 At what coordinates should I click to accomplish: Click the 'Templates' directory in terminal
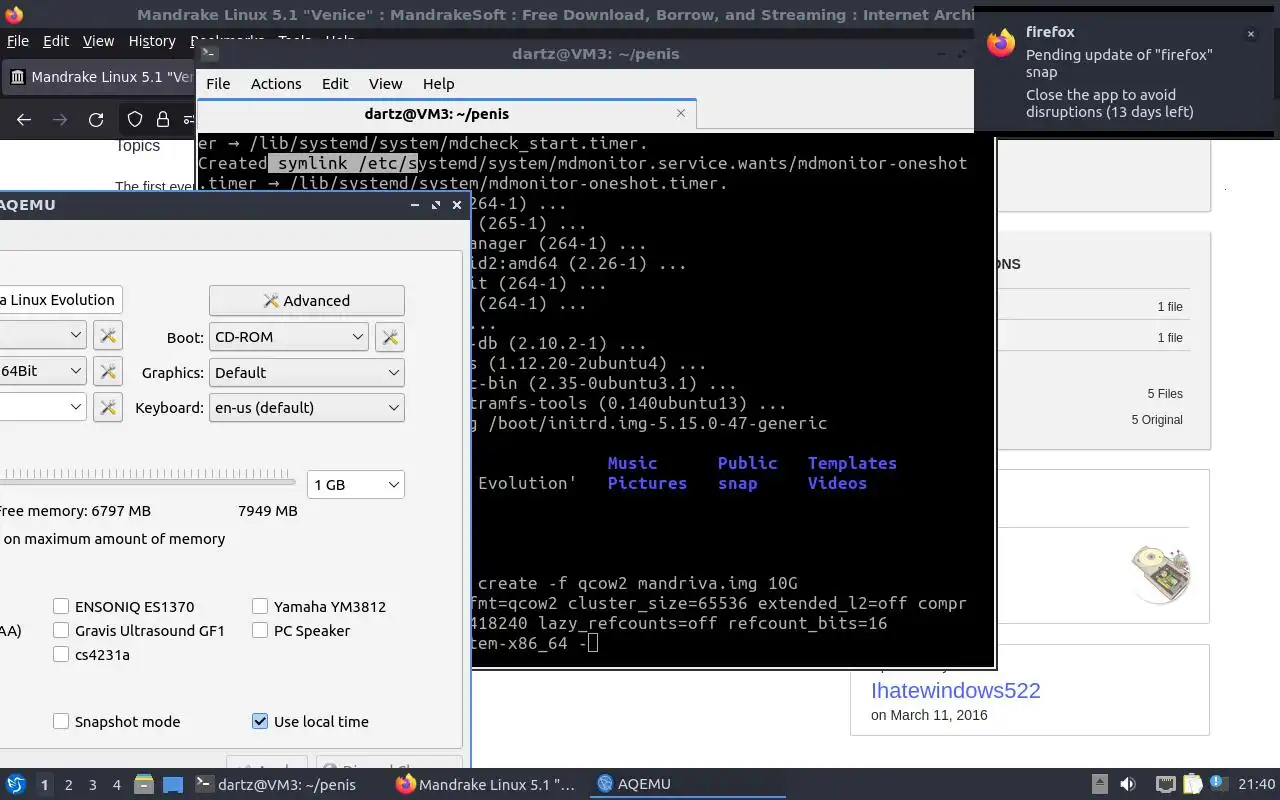tap(852, 463)
